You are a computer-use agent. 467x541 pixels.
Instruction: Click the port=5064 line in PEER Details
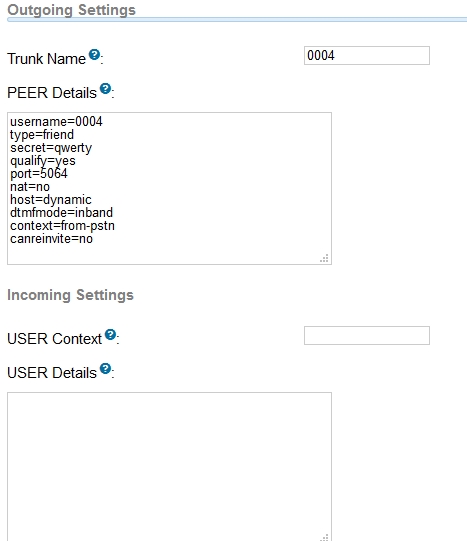click(39, 174)
